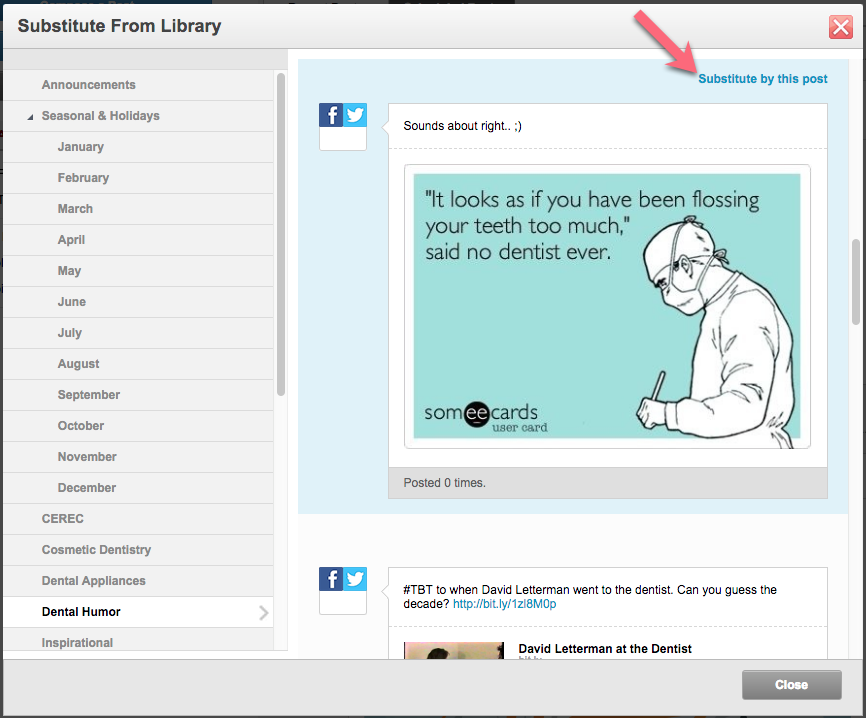
Task: Pick the December subcategory
Action: click(138, 487)
